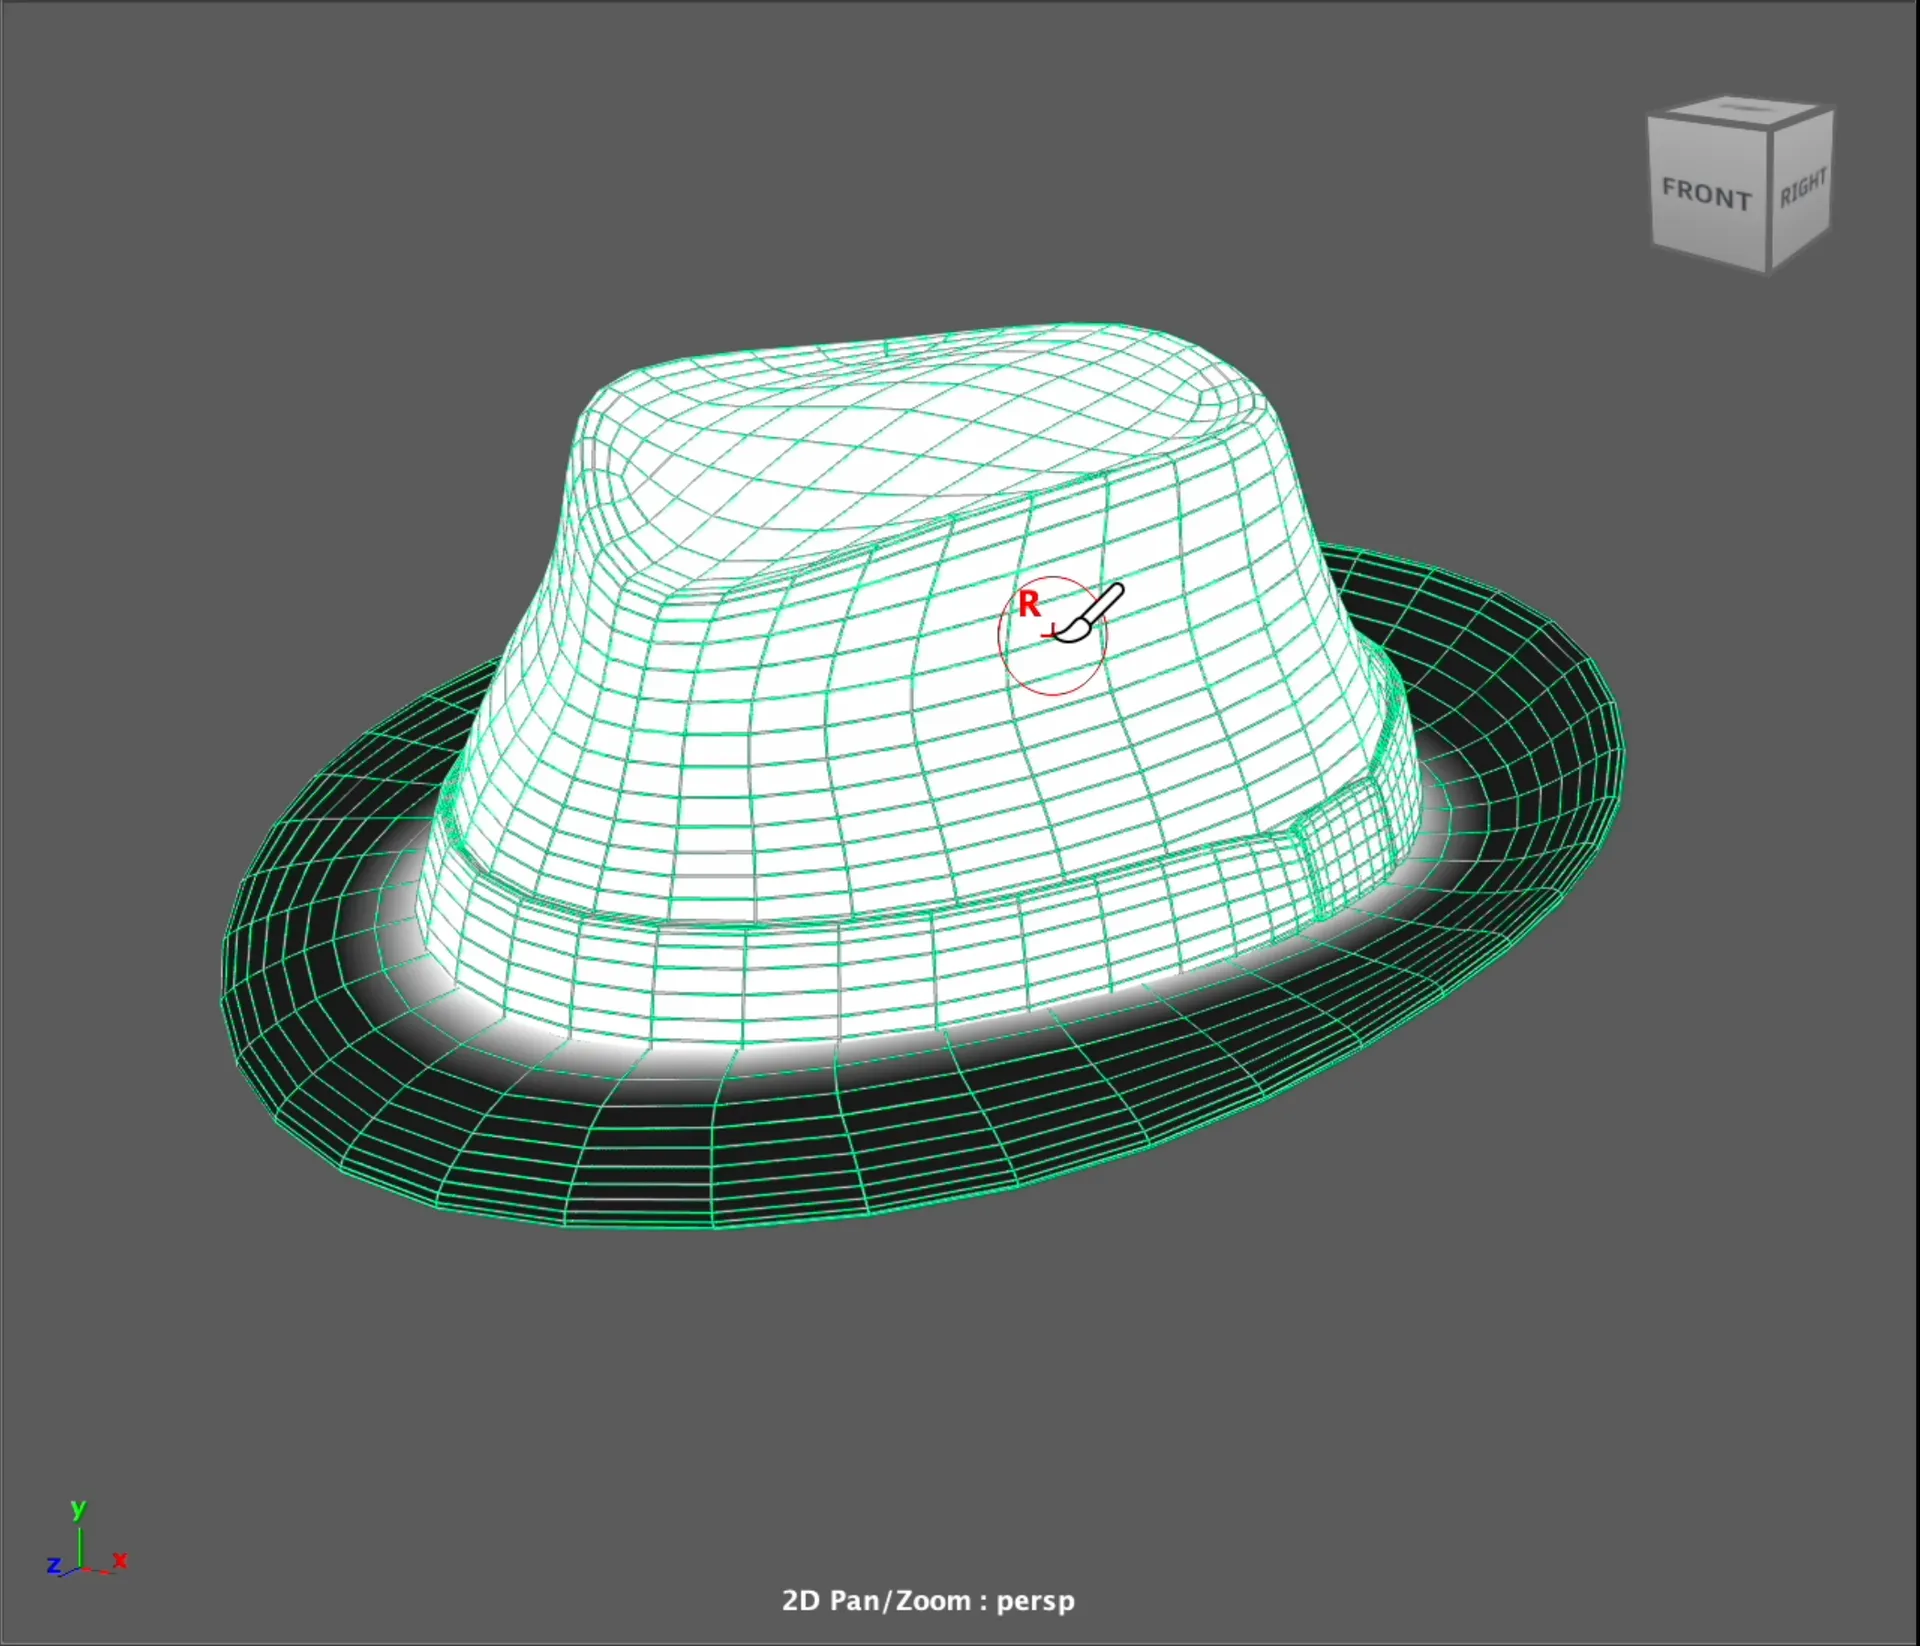This screenshot has height=1646, width=1920.
Task: Click the brush cursor's R radius indicator
Action: pyautogui.click(x=1030, y=605)
